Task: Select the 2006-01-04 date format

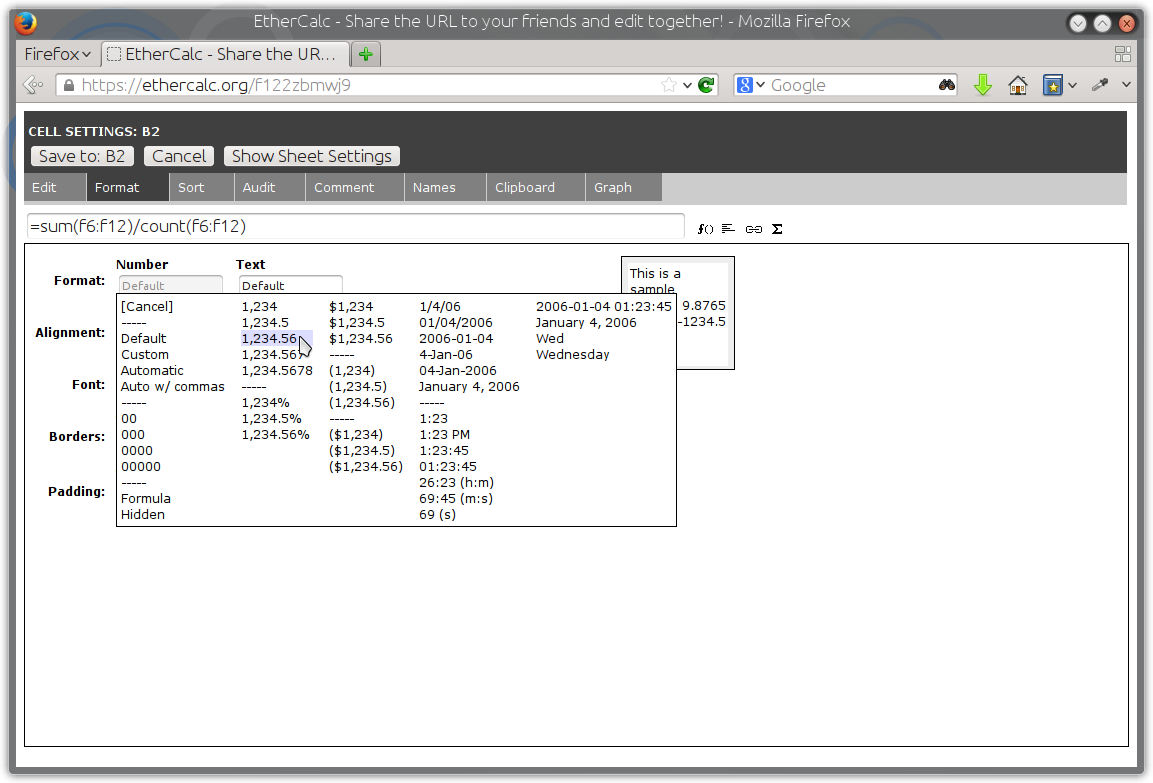Action: click(x=456, y=339)
